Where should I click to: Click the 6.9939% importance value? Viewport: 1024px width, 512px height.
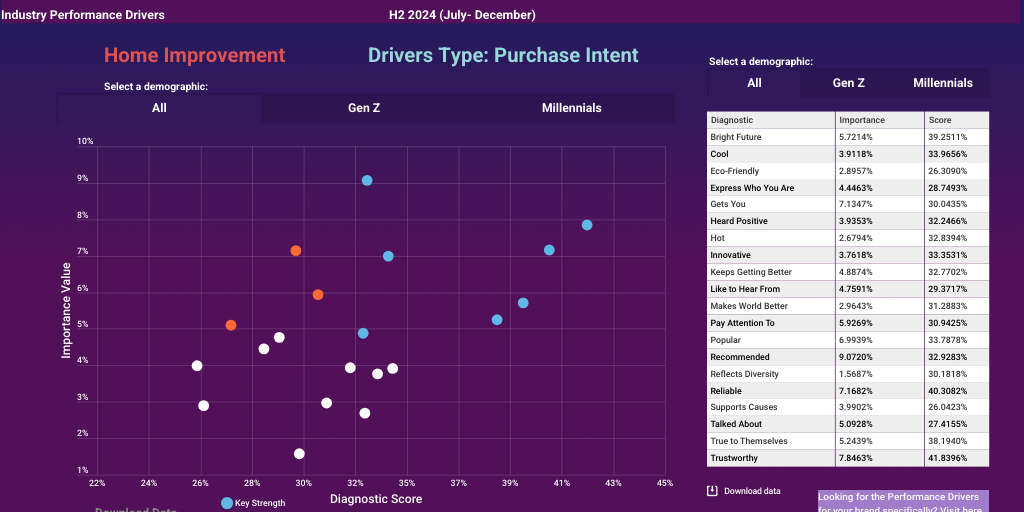[856, 340]
